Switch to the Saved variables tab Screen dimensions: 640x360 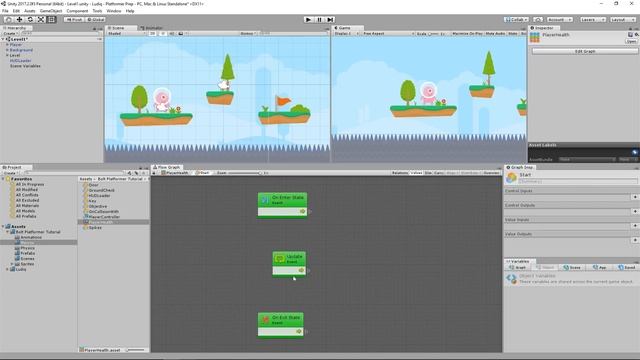(626, 267)
